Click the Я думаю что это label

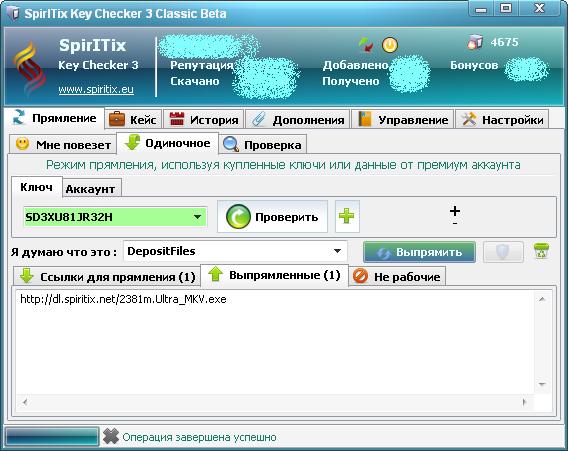[64, 251]
